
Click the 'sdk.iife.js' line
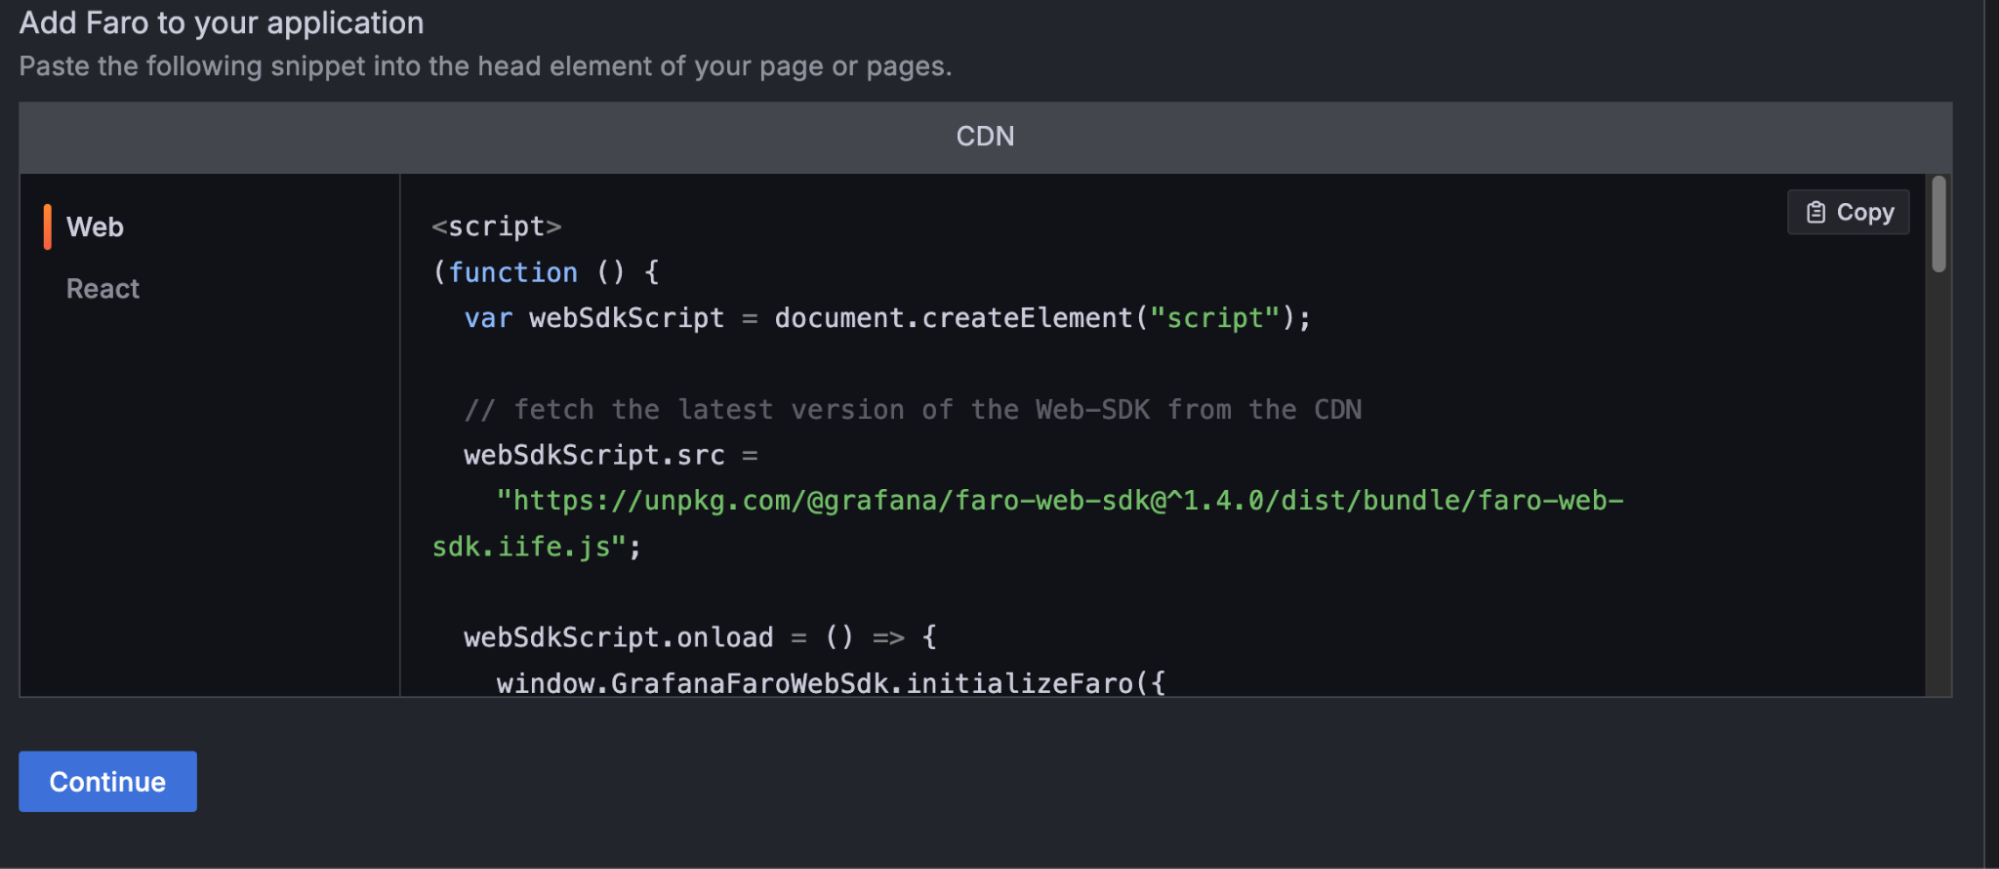(x=536, y=547)
